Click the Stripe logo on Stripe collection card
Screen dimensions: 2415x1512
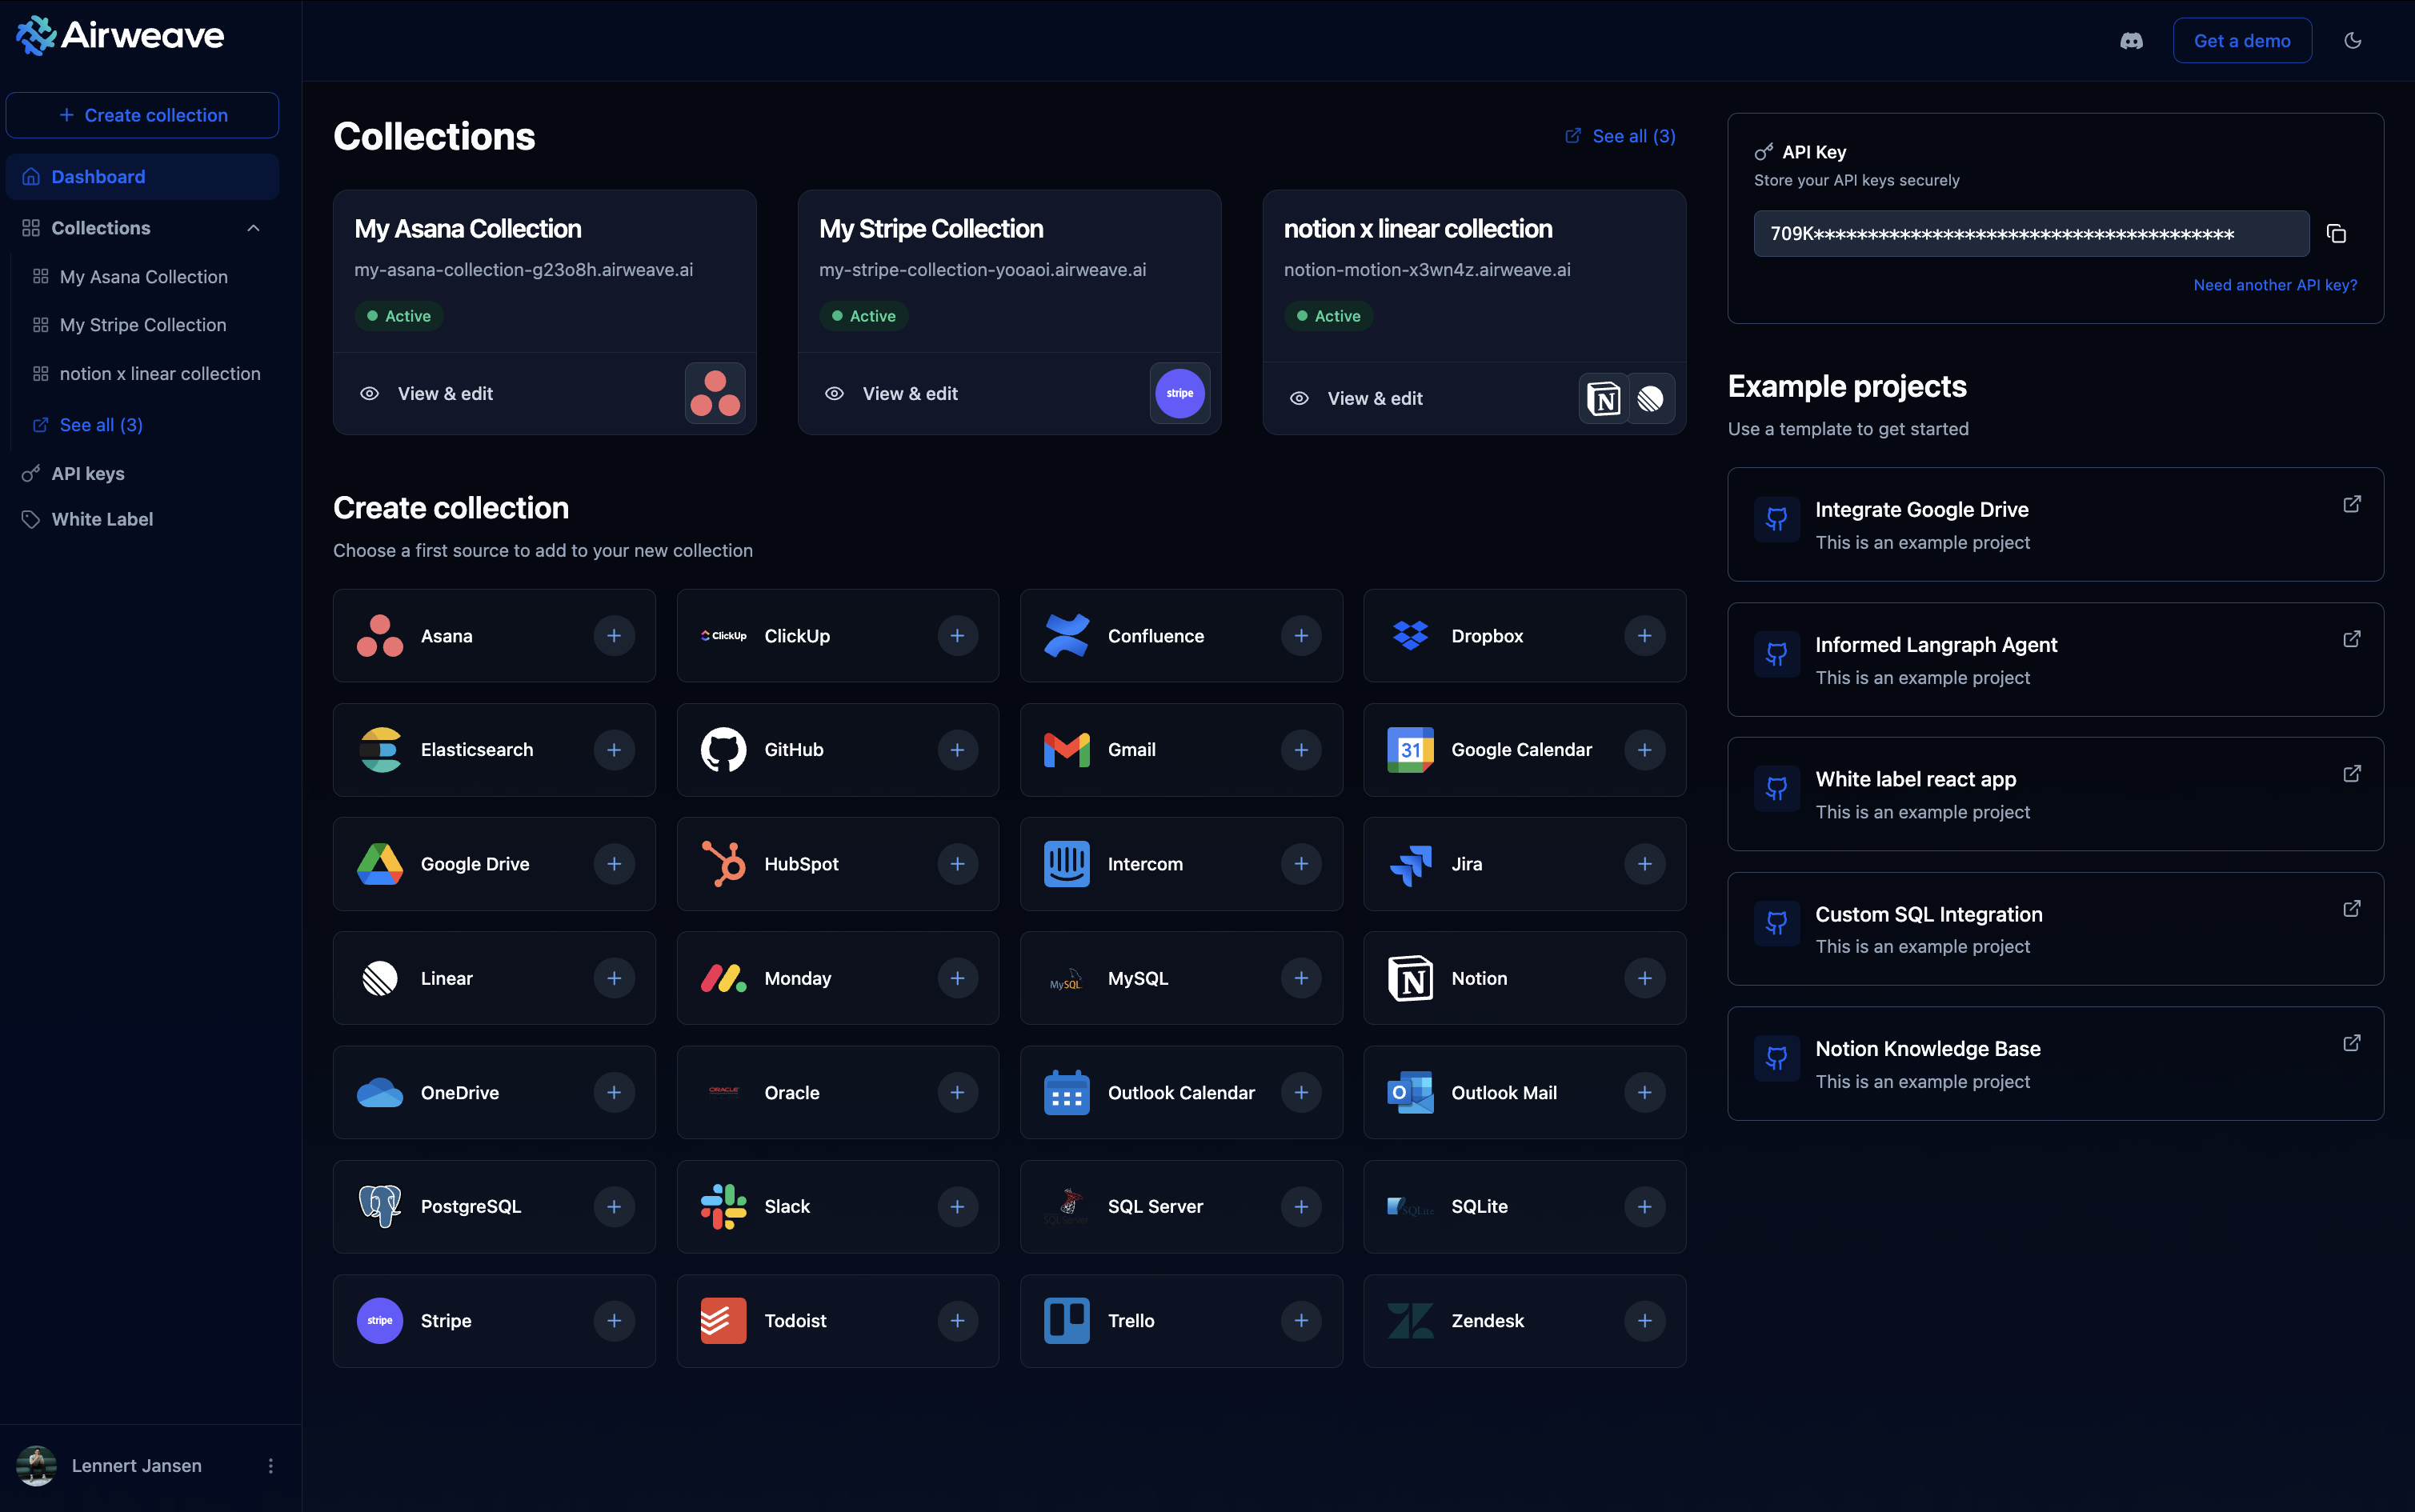point(1179,393)
